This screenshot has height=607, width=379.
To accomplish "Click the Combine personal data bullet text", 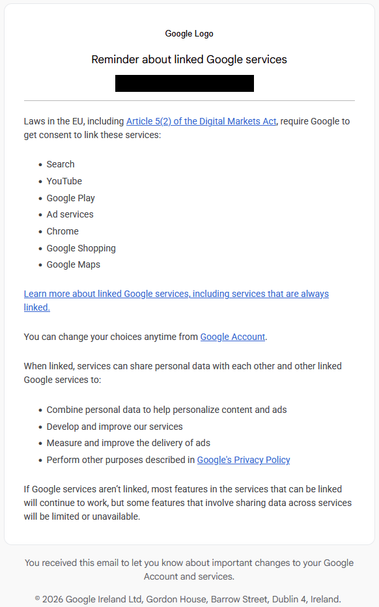I will [166, 410].
